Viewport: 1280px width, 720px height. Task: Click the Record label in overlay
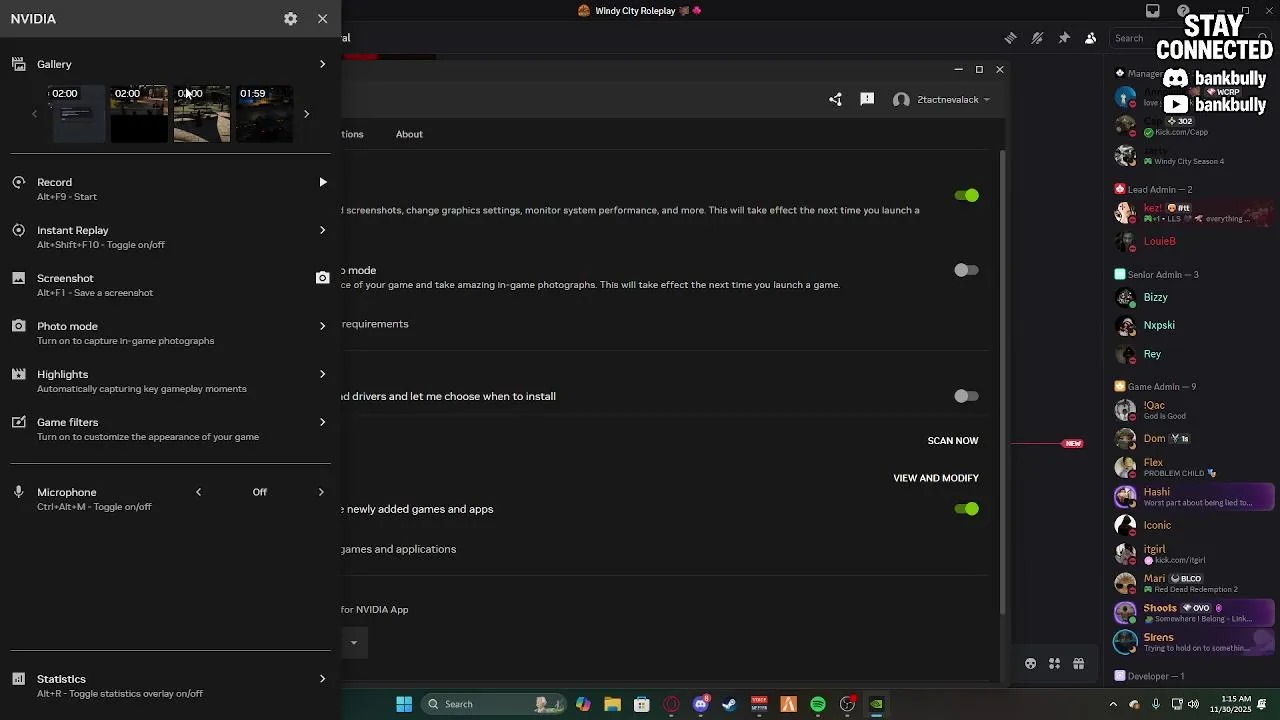pos(54,182)
